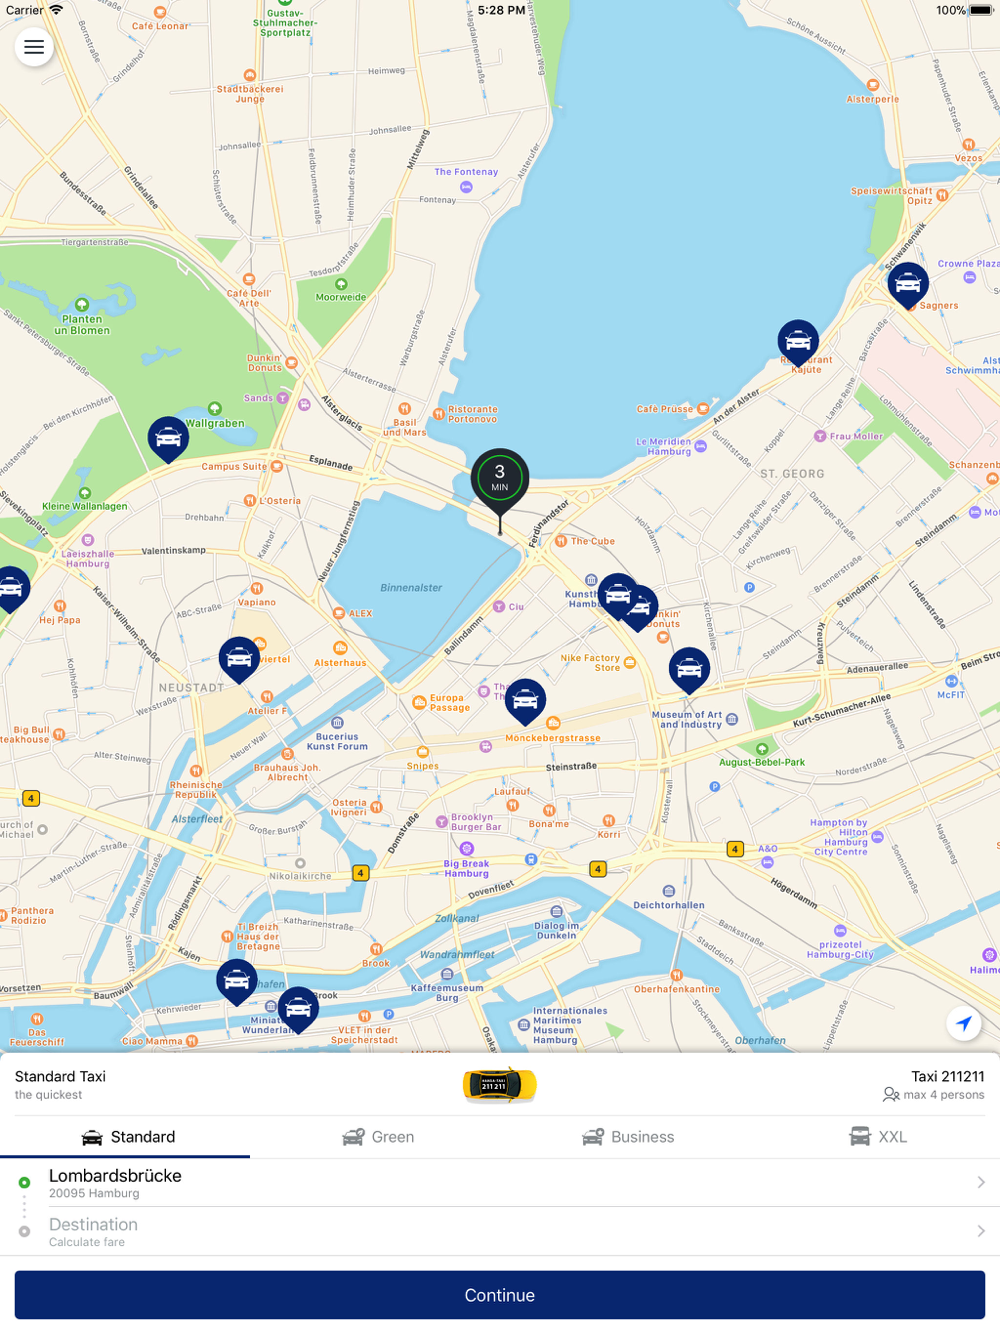1000x1334 pixels.
Task: Tap the Taxi 211211 label
Action: pyautogui.click(x=948, y=1077)
